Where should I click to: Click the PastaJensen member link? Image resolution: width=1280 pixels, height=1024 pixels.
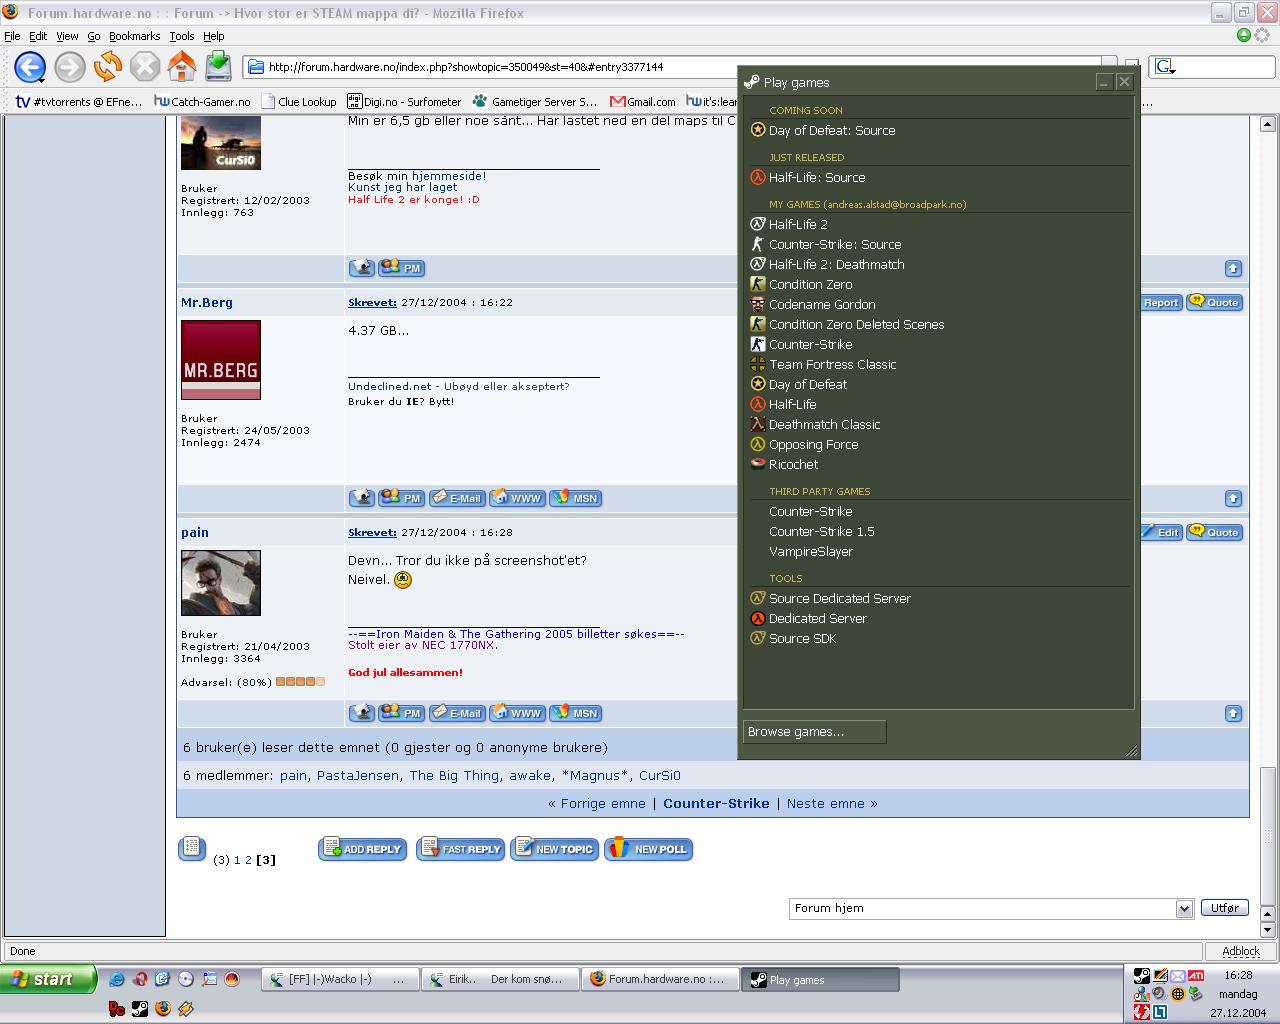[x=358, y=775]
